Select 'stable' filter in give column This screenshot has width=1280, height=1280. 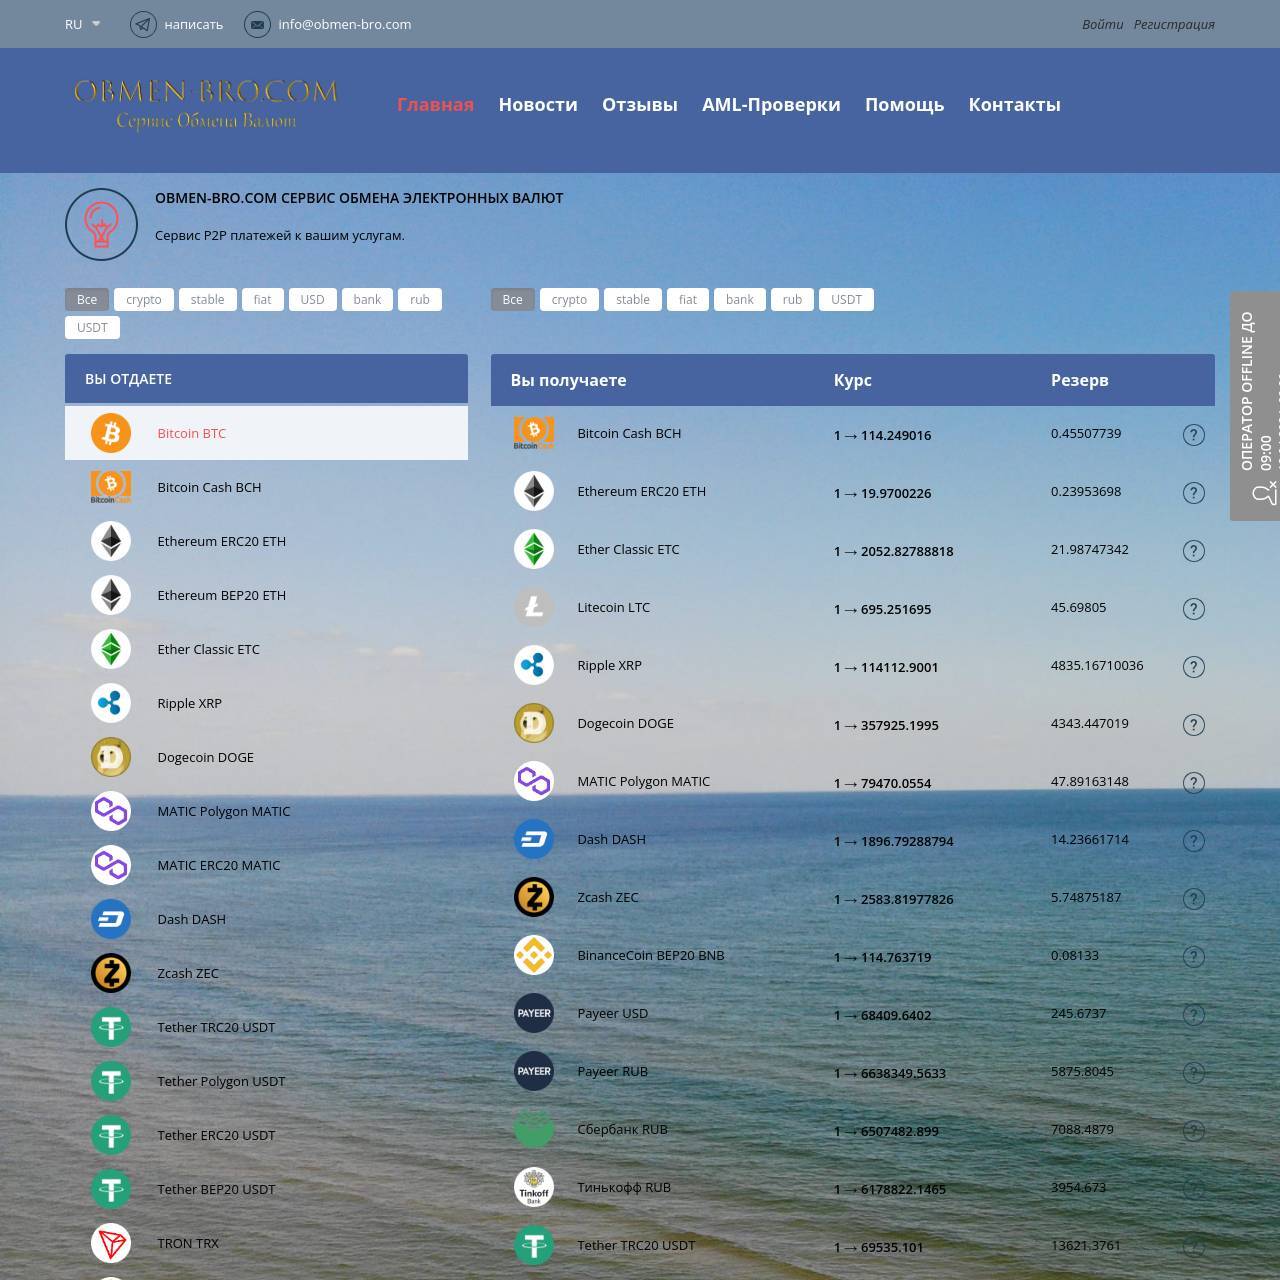tap(207, 299)
